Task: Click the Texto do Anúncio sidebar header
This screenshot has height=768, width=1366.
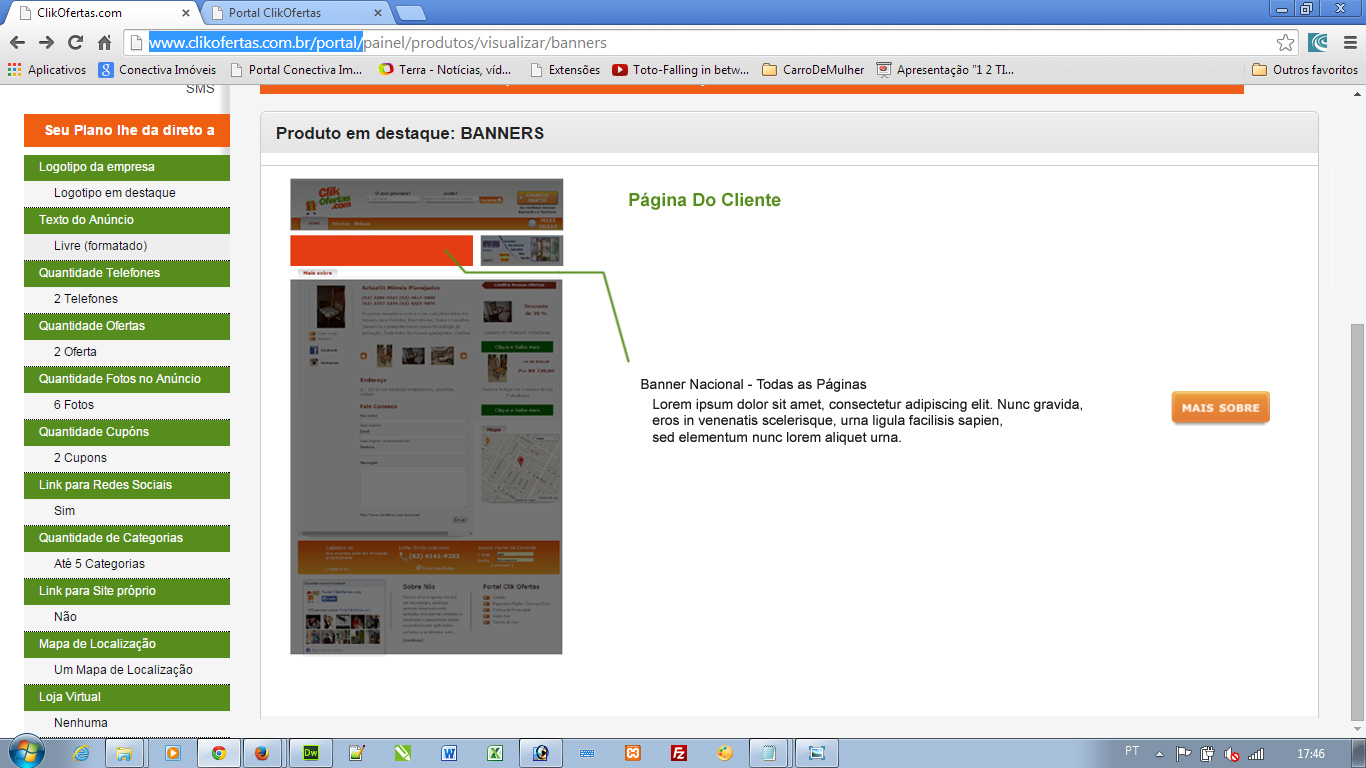Action: pyautogui.click(x=127, y=220)
